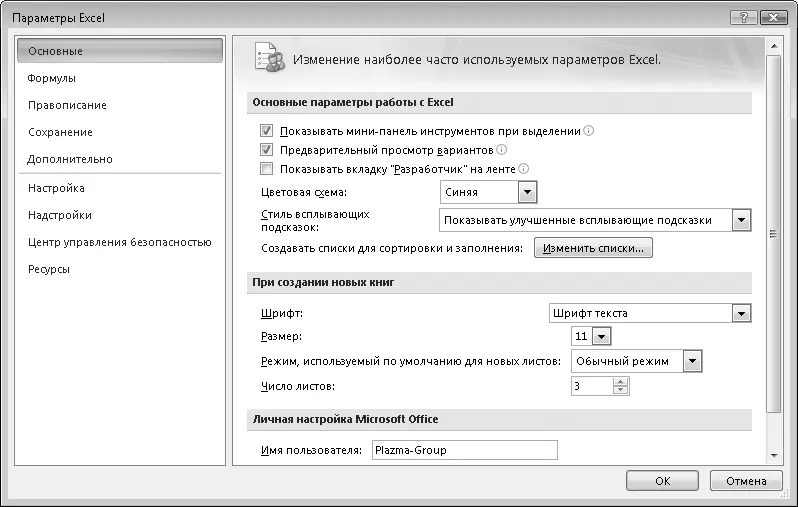Click the Число листов number field

tap(591, 386)
